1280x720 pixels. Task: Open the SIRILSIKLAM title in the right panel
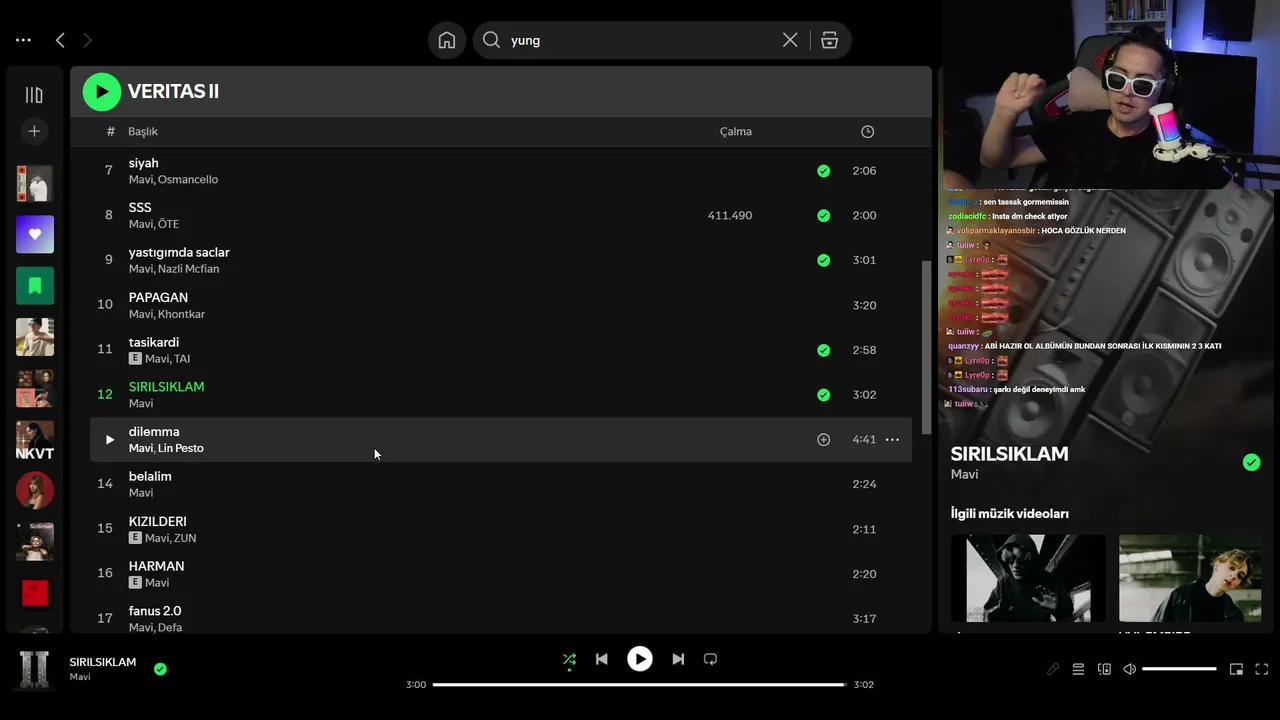click(x=1009, y=454)
